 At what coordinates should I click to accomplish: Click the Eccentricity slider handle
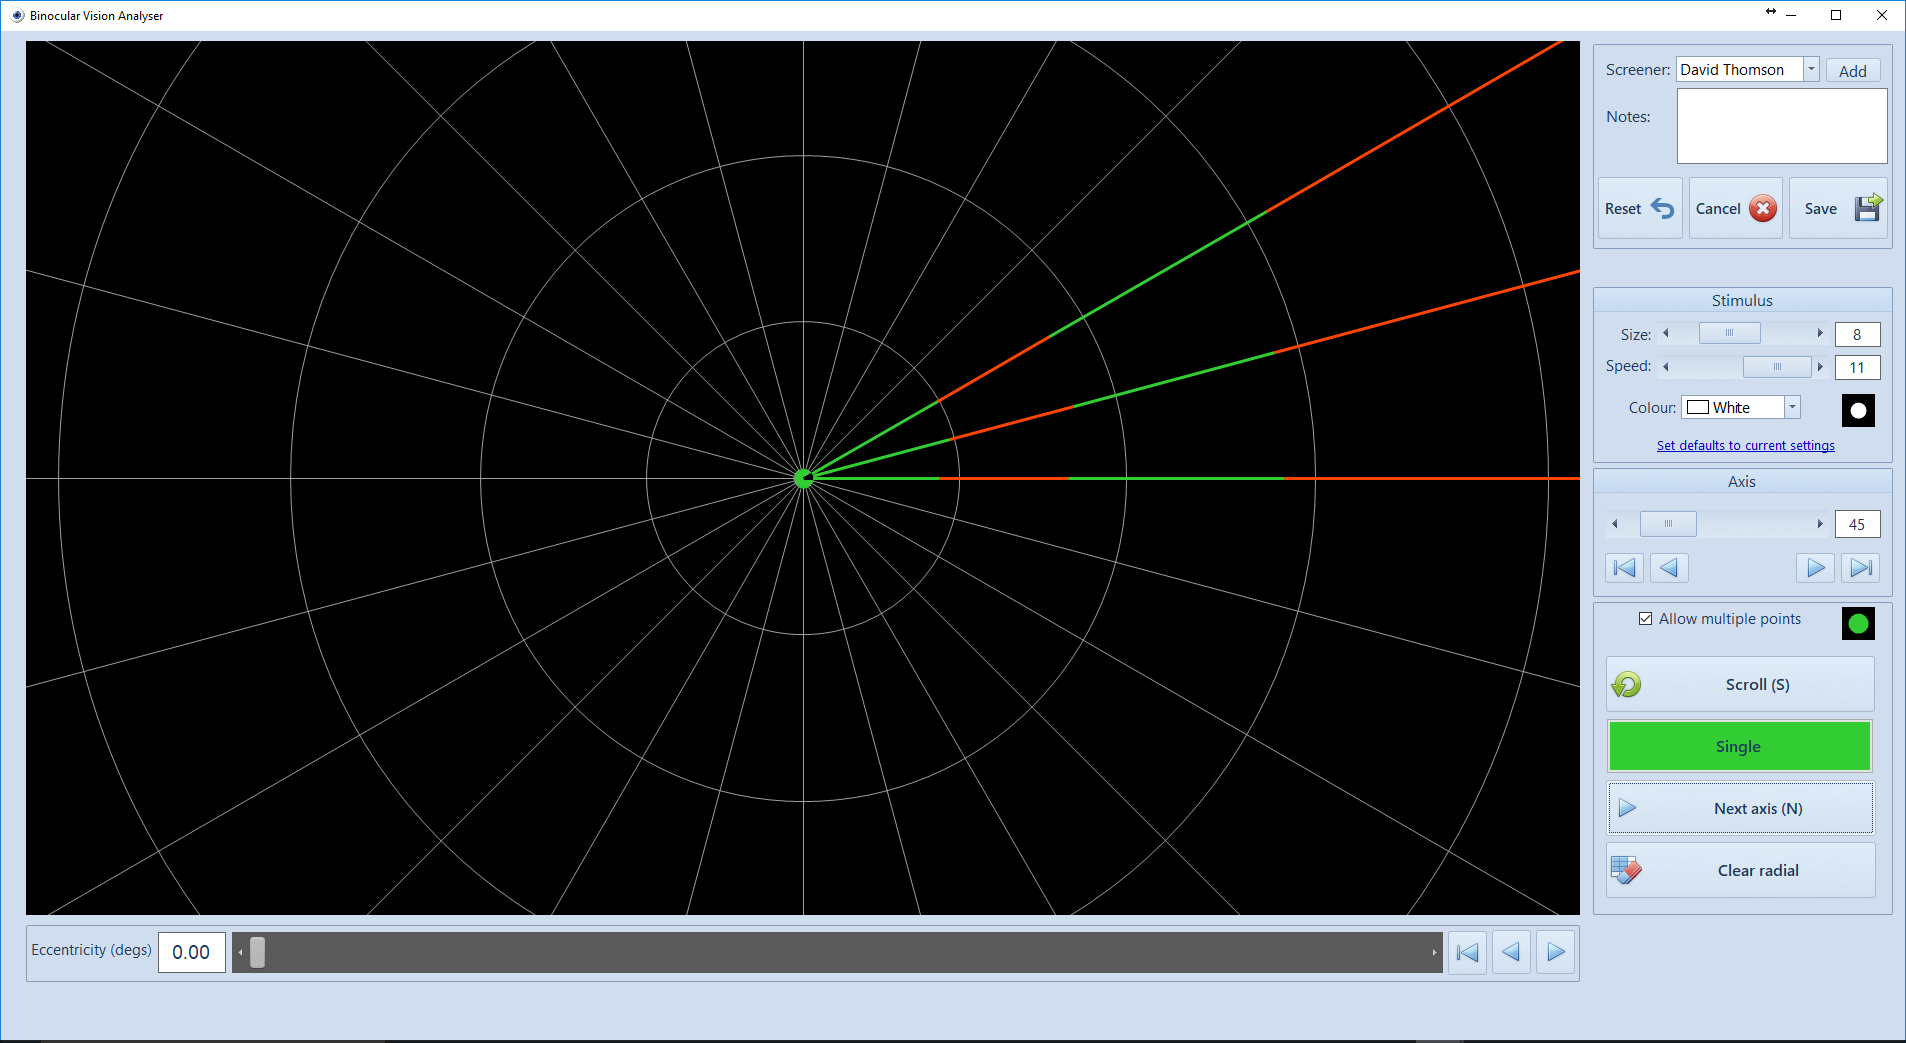pos(257,953)
